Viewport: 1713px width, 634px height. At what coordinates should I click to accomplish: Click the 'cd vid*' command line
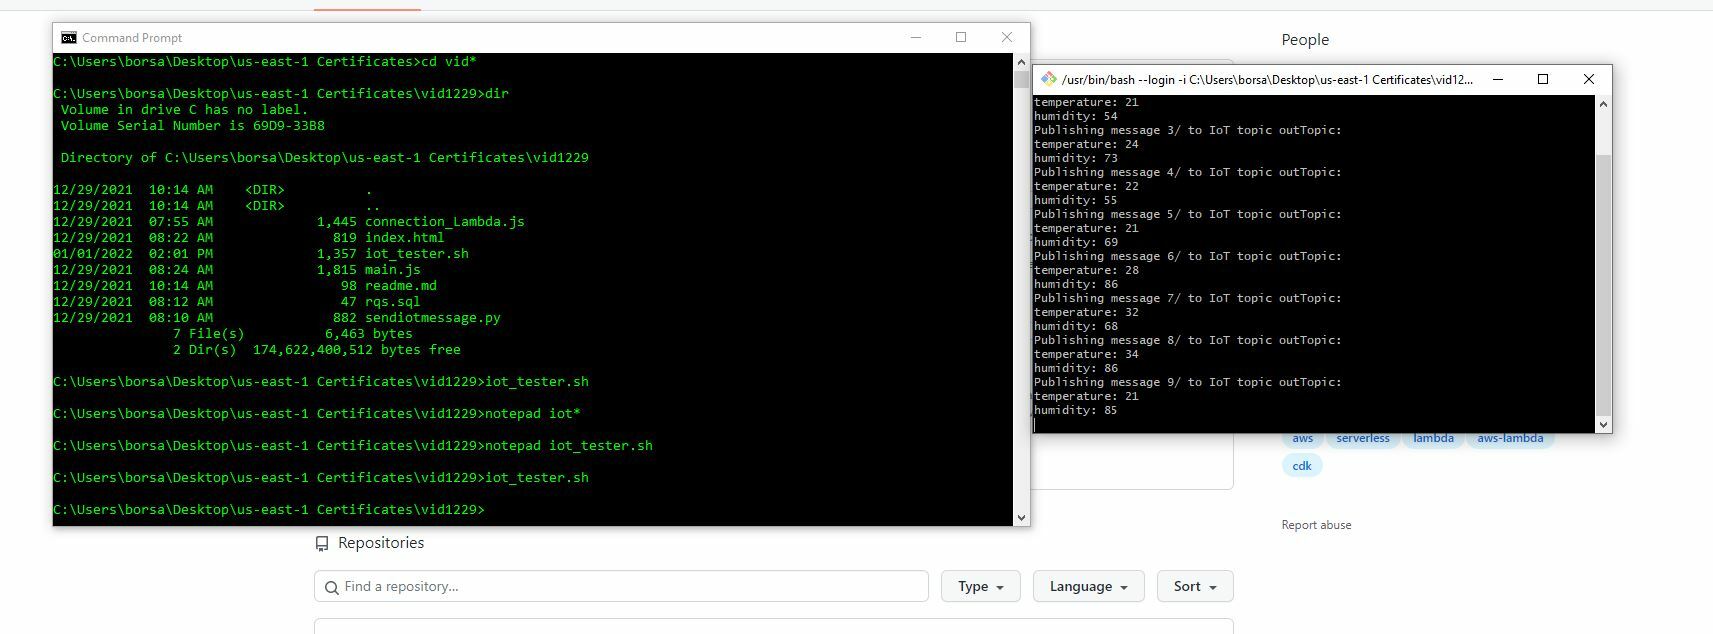pyautogui.click(x=265, y=62)
